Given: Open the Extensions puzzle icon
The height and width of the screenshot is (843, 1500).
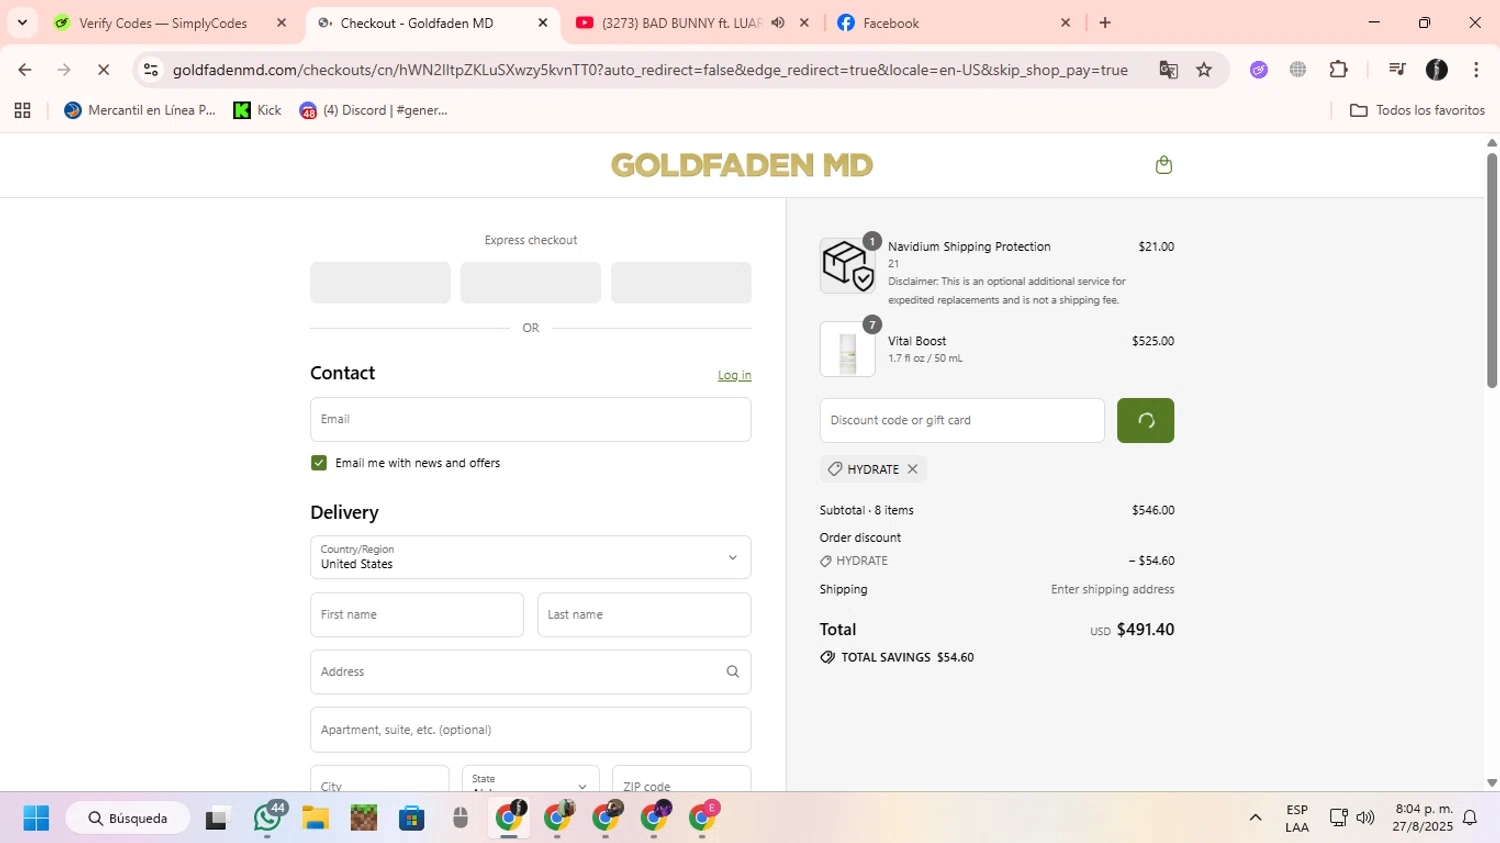Looking at the screenshot, I should tap(1338, 70).
